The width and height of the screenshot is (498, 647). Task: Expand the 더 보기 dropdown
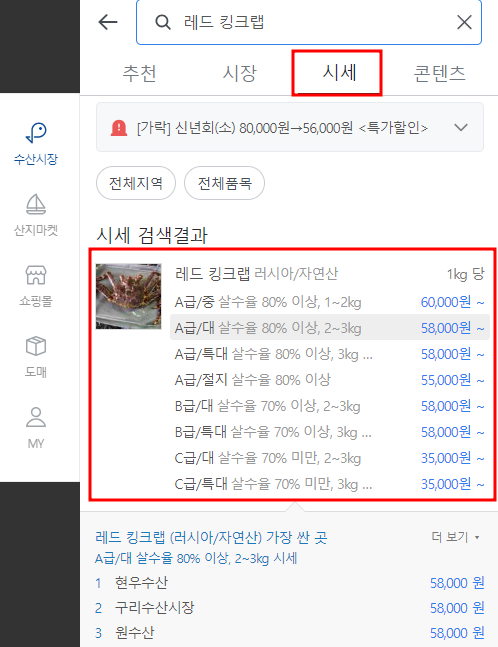coord(456,537)
